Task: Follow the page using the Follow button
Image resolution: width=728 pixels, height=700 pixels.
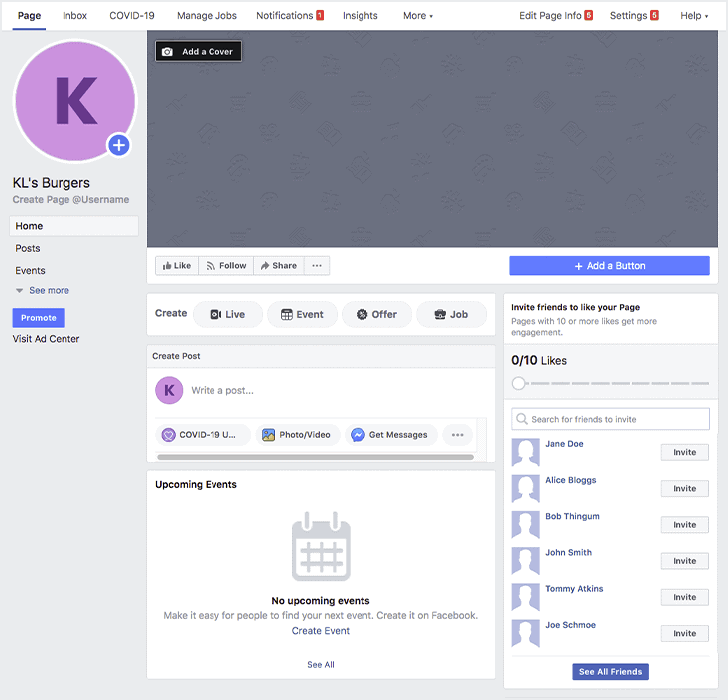Action: [x=226, y=266]
